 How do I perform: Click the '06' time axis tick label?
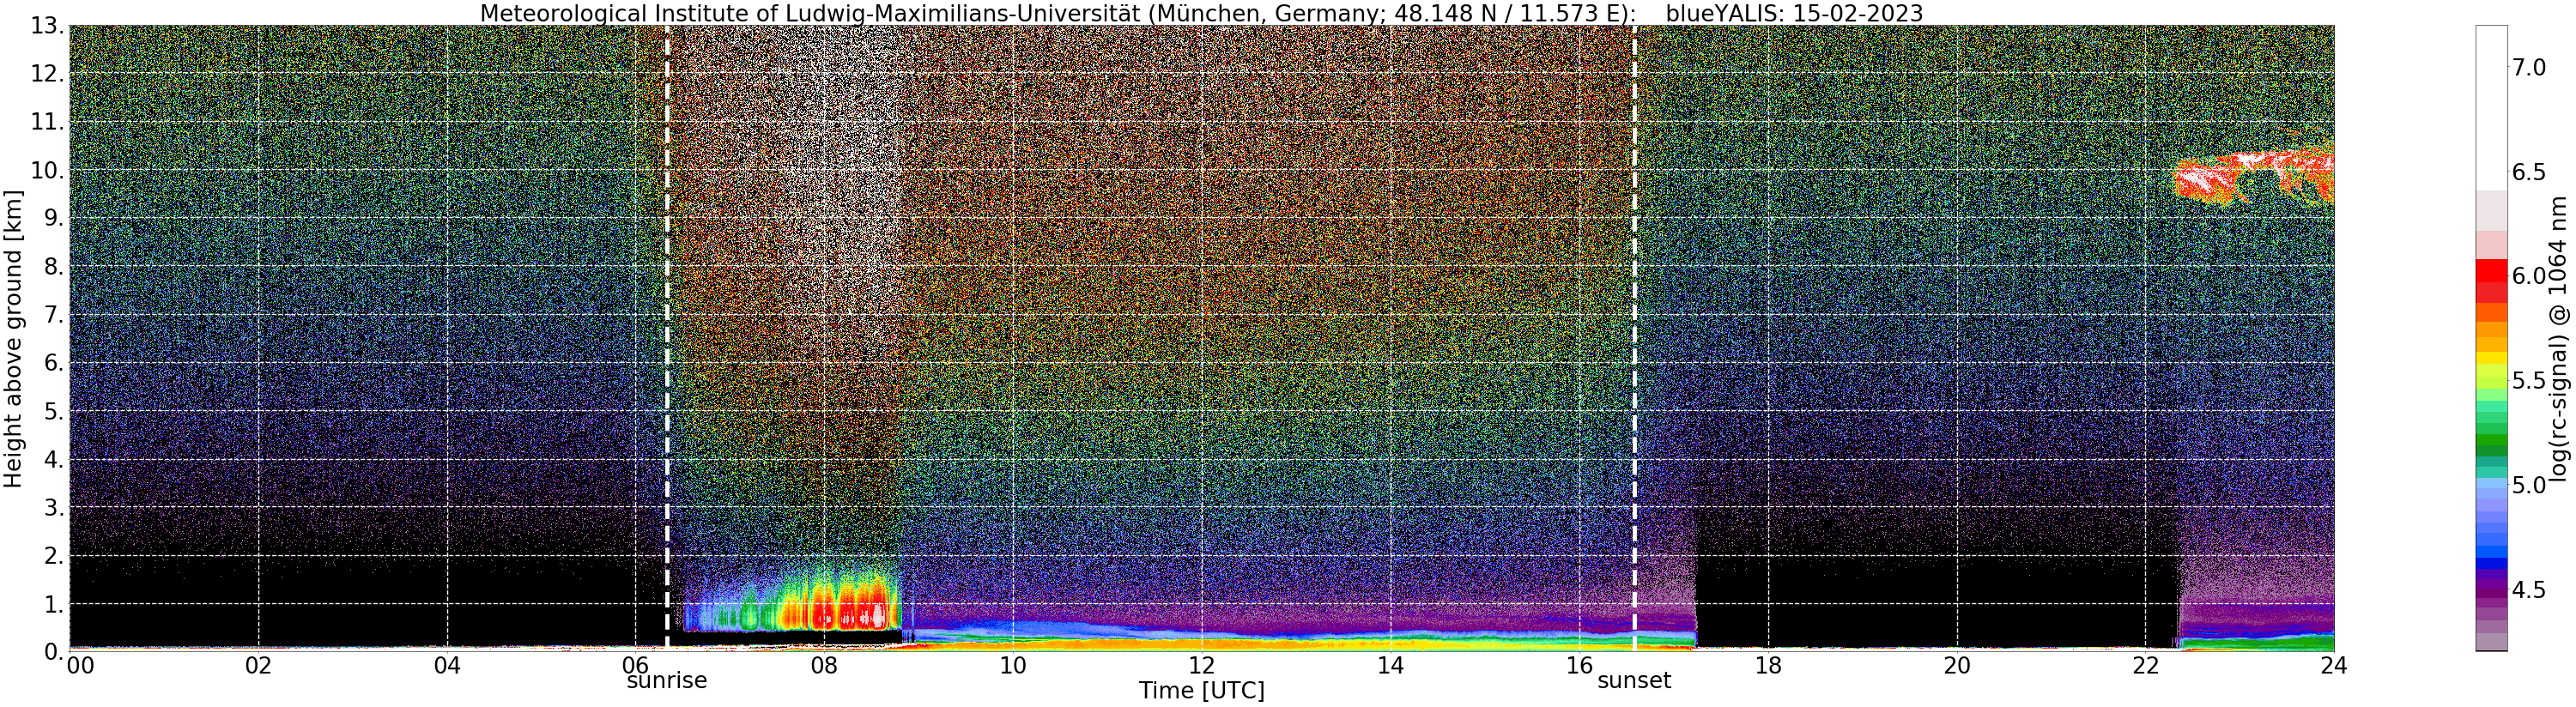(x=635, y=666)
